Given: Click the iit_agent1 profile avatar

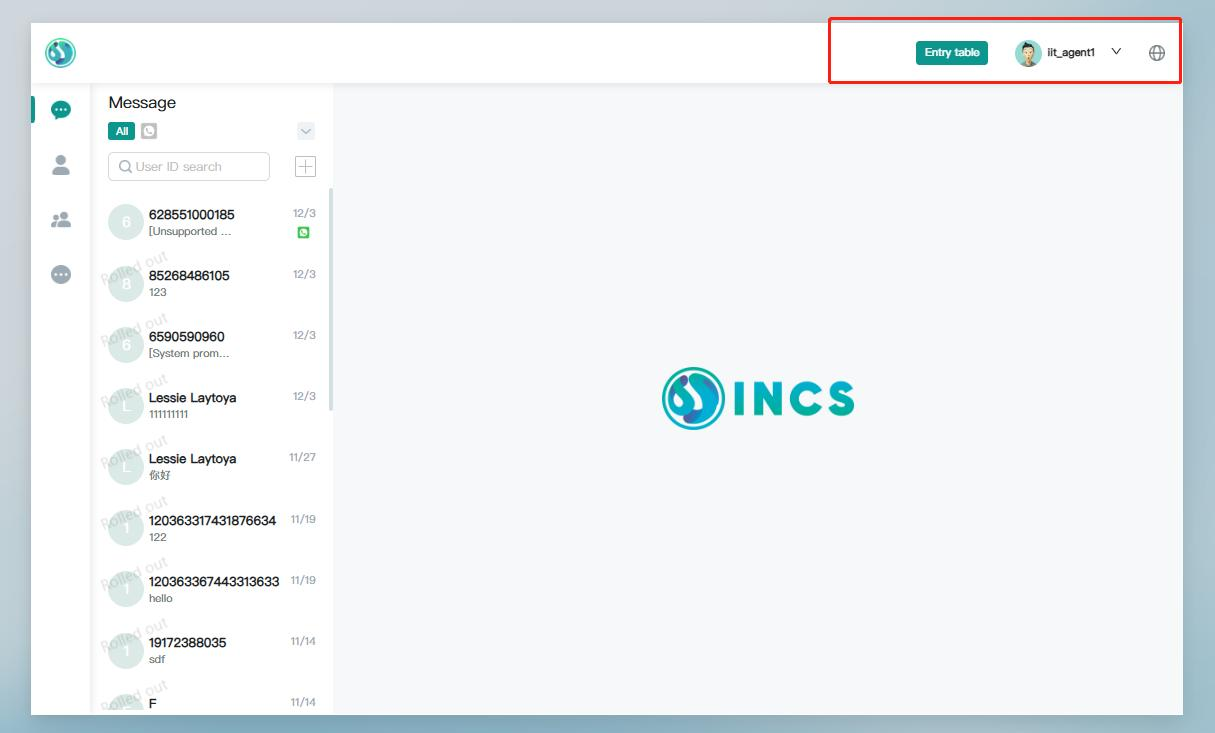Looking at the screenshot, I should (1028, 53).
